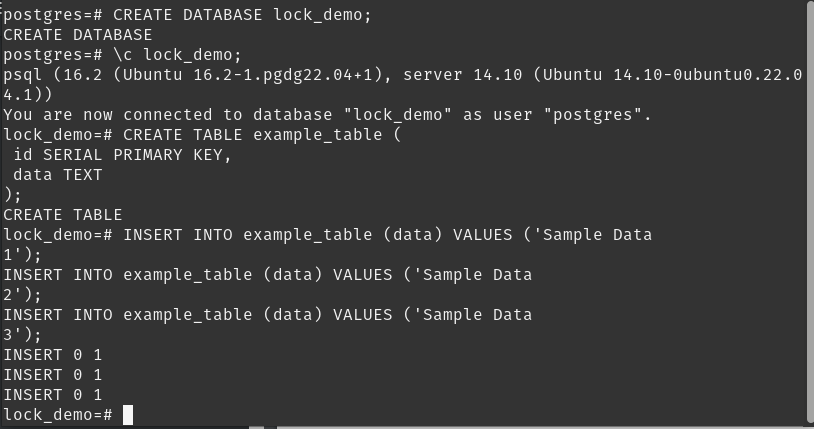The height and width of the screenshot is (429, 814).
Task: Click the cursor block after the lock_demo prompt
Action: pyautogui.click(x=128, y=415)
